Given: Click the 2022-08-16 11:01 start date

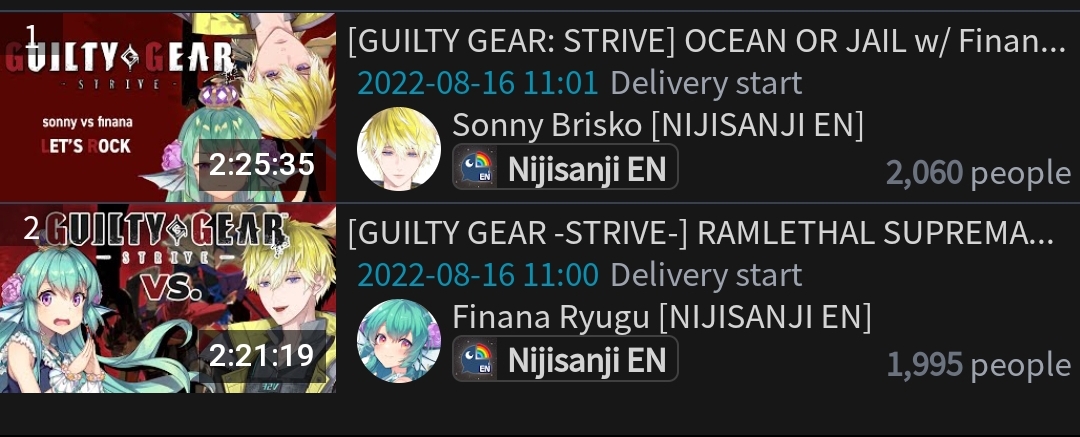Looking at the screenshot, I should tap(478, 84).
